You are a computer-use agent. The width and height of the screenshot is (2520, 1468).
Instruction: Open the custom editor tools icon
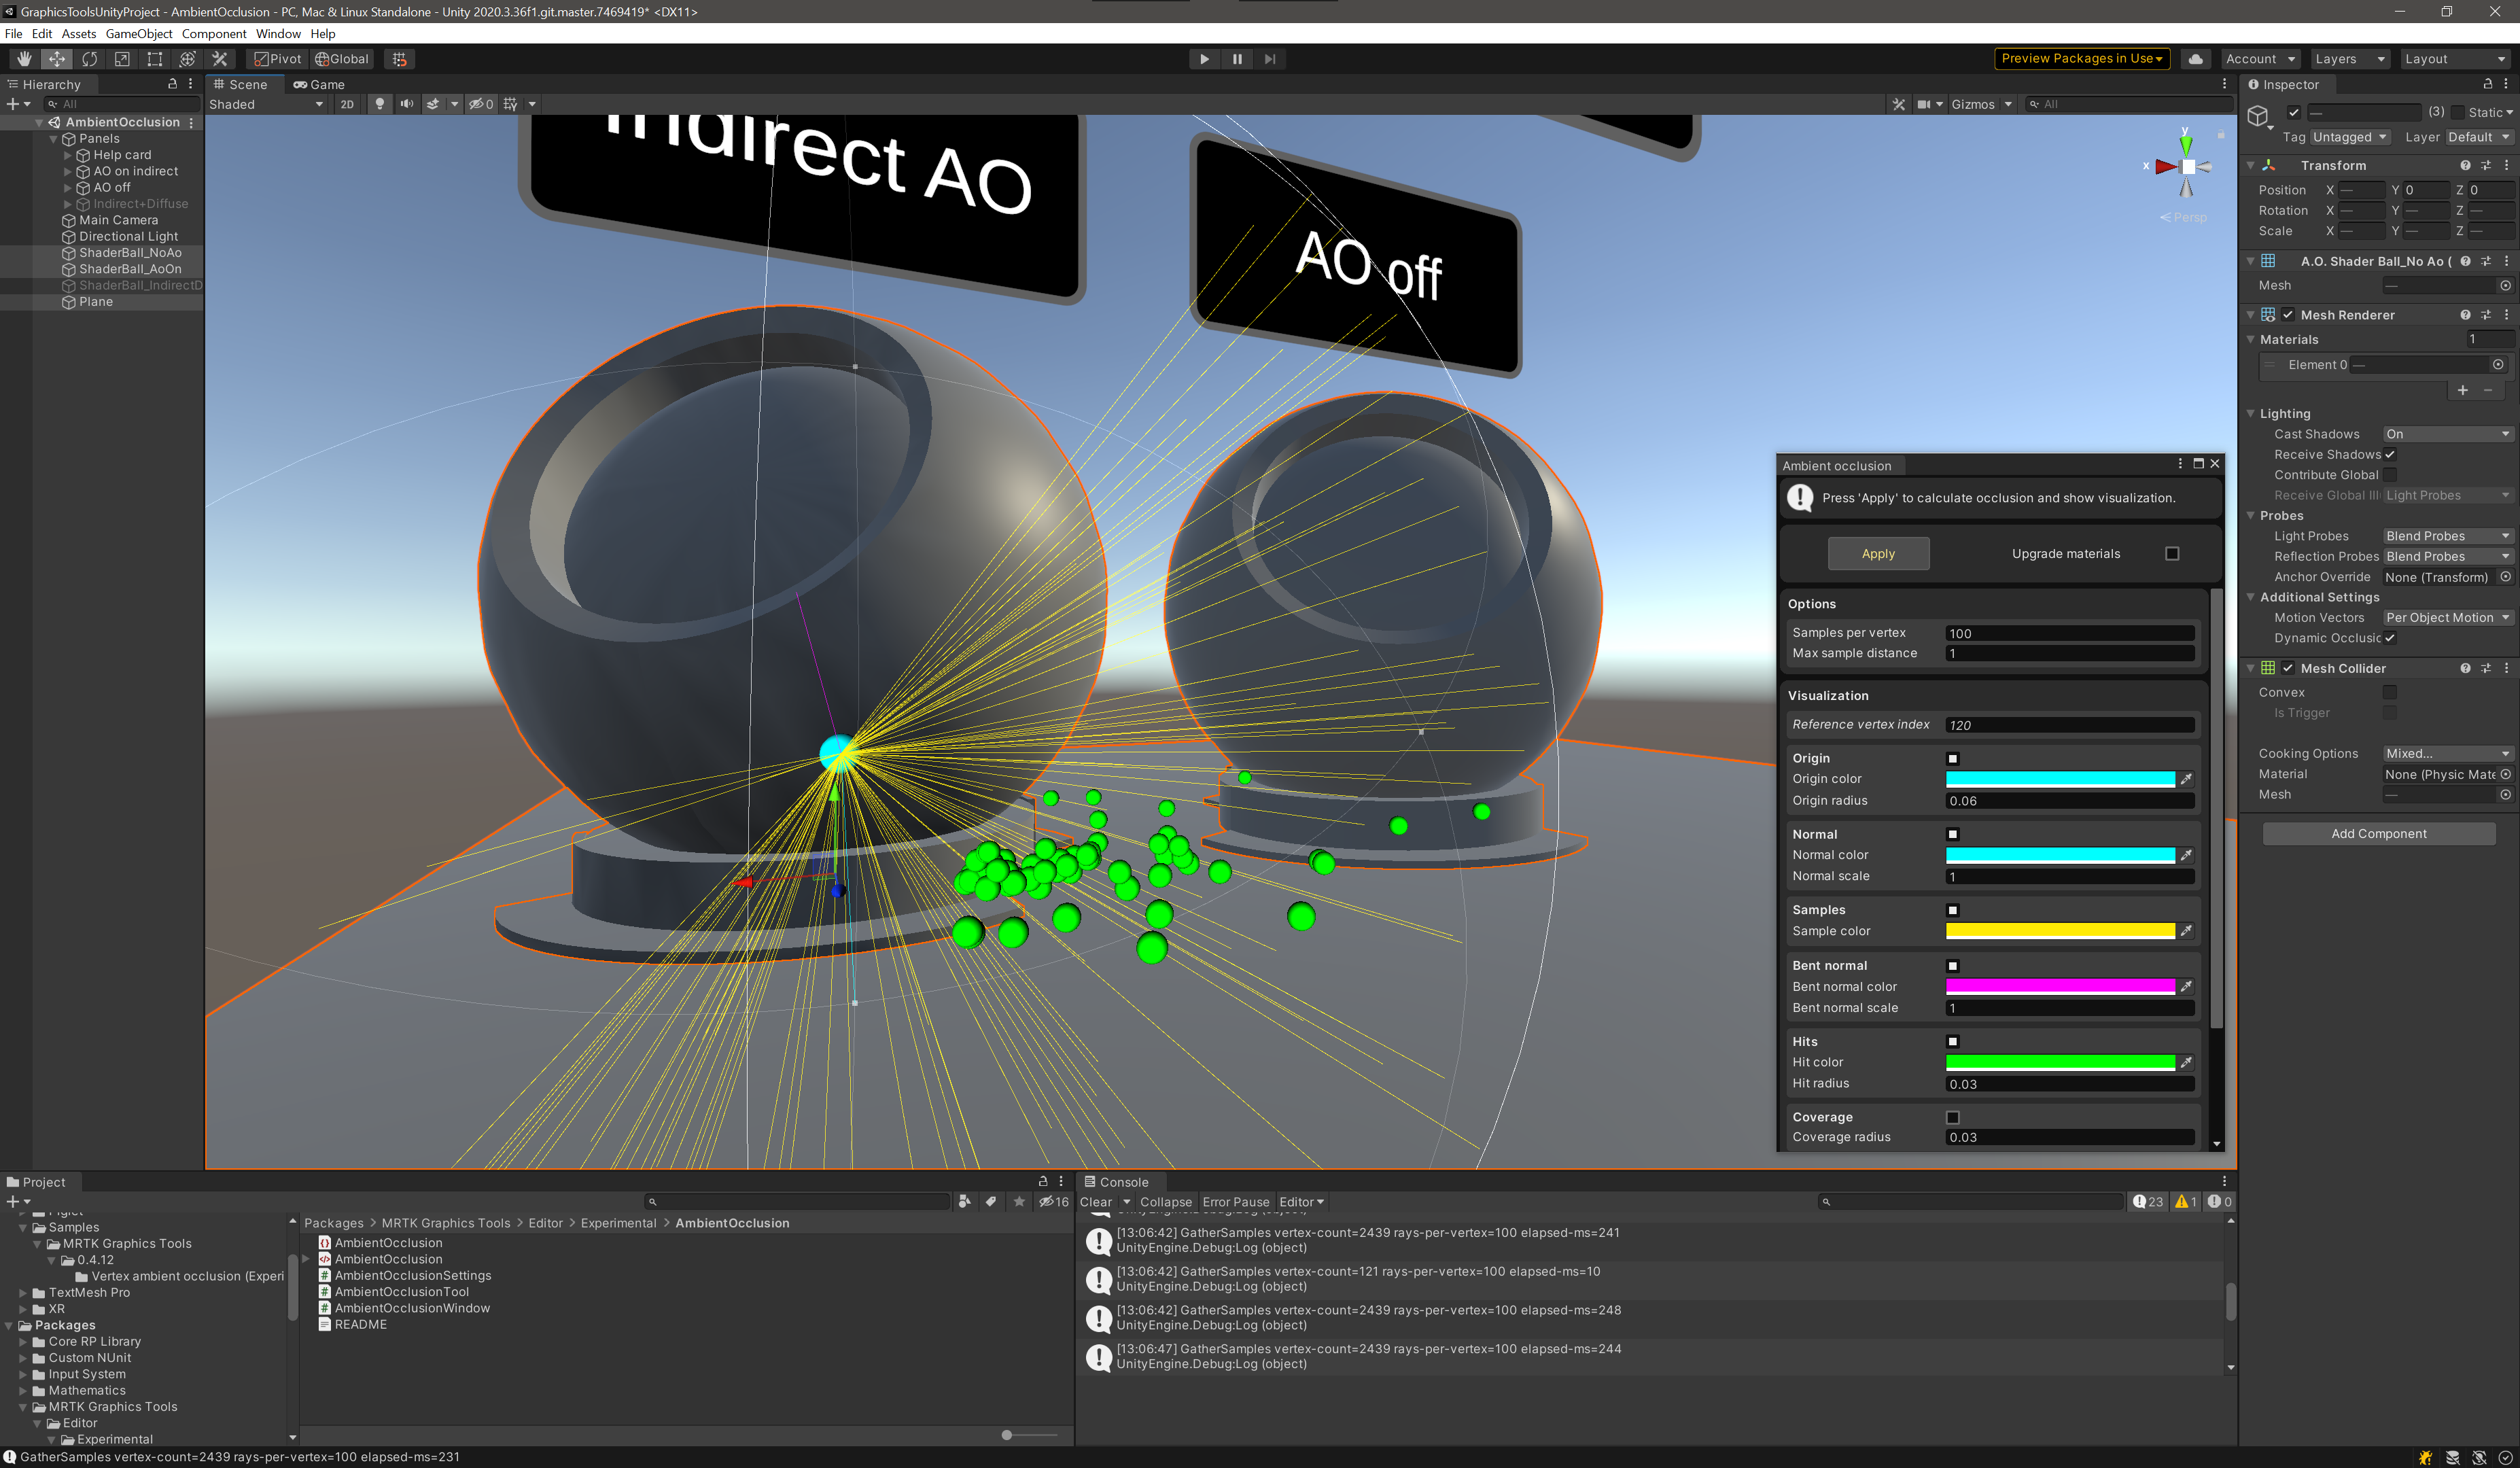click(x=220, y=59)
